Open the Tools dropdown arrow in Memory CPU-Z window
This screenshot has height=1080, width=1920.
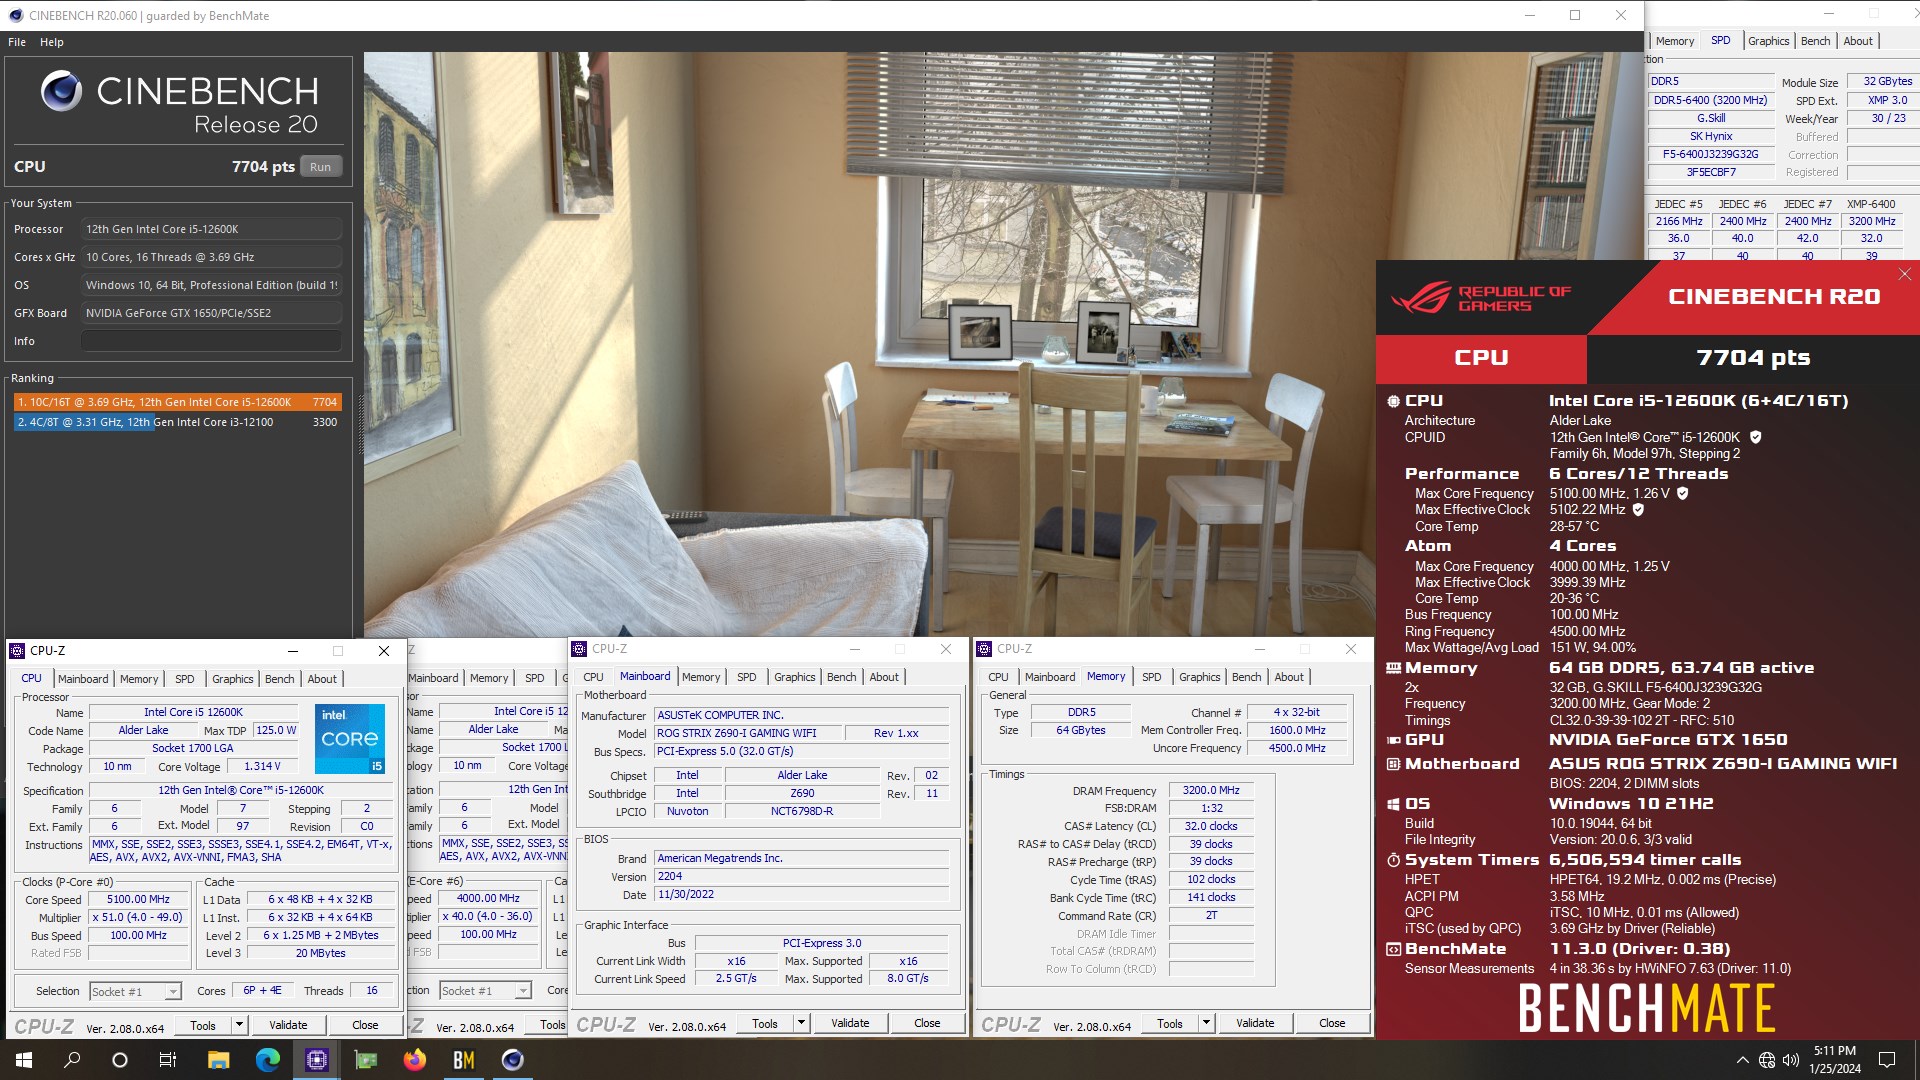(1206, 1023)
